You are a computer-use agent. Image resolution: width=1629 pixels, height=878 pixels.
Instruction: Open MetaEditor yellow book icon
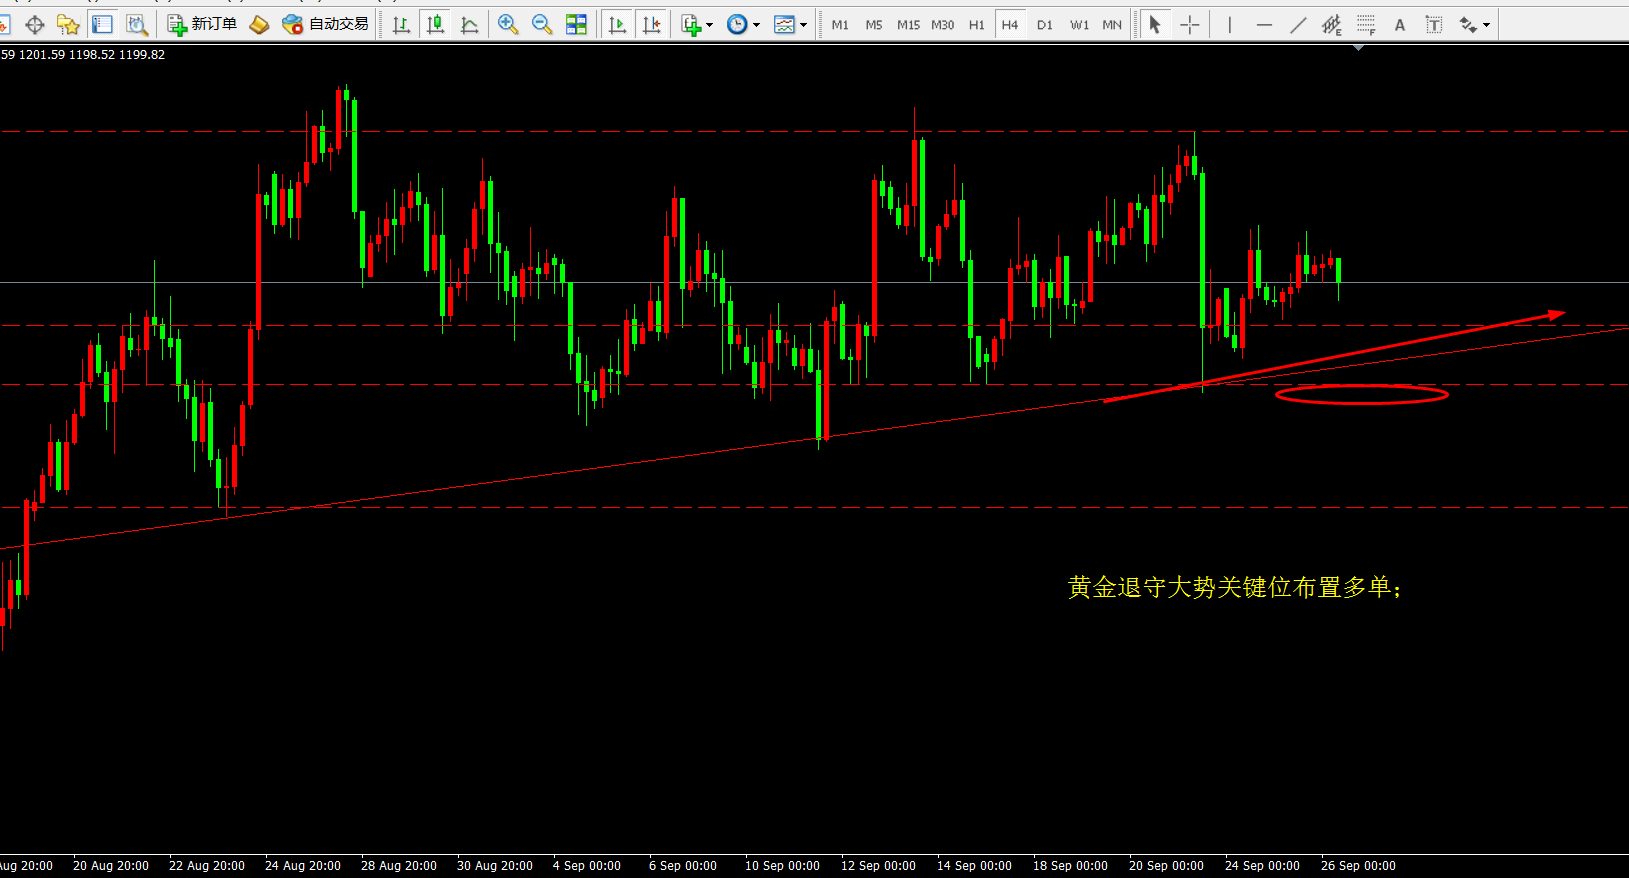pyautogui.click(x=259, y=24)
